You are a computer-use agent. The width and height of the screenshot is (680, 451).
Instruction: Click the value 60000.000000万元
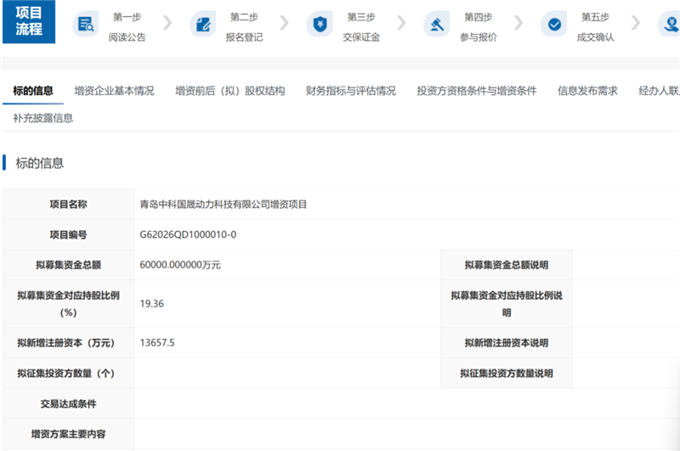tap(180, 265)
